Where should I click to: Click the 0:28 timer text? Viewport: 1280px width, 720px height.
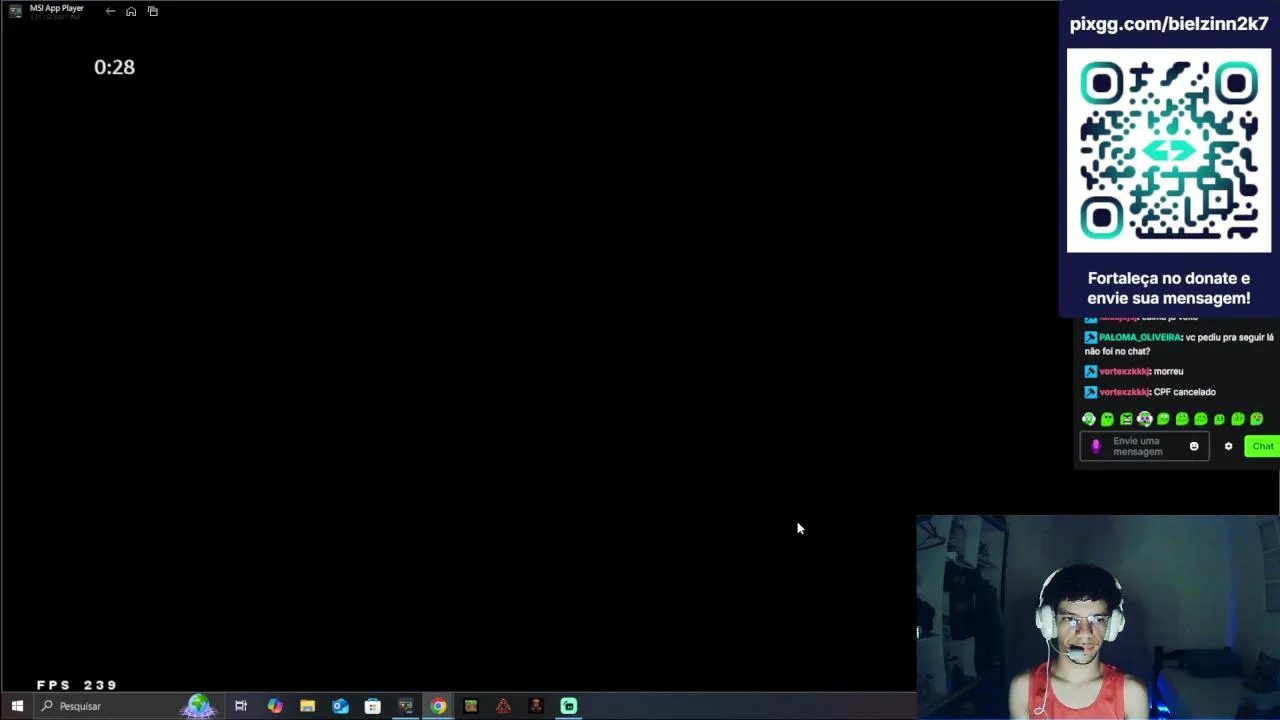coord(114,67)
